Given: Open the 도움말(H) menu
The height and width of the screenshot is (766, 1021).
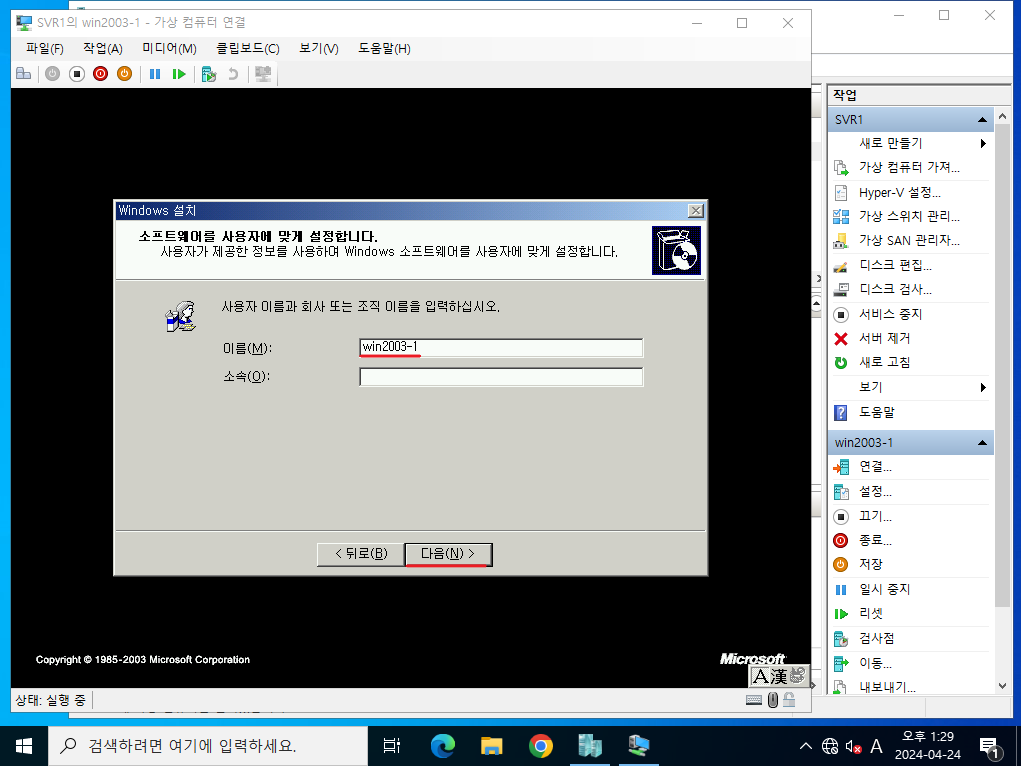Looking at the screenshot, I should [x=384, y=49].
